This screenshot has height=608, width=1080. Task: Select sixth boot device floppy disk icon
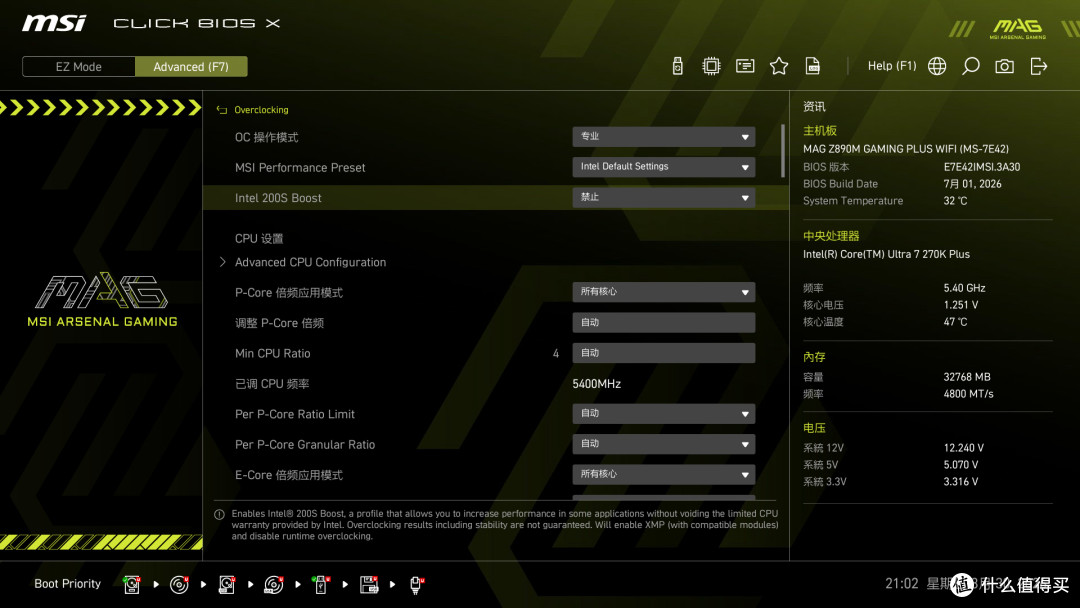(x=368, y=585)
